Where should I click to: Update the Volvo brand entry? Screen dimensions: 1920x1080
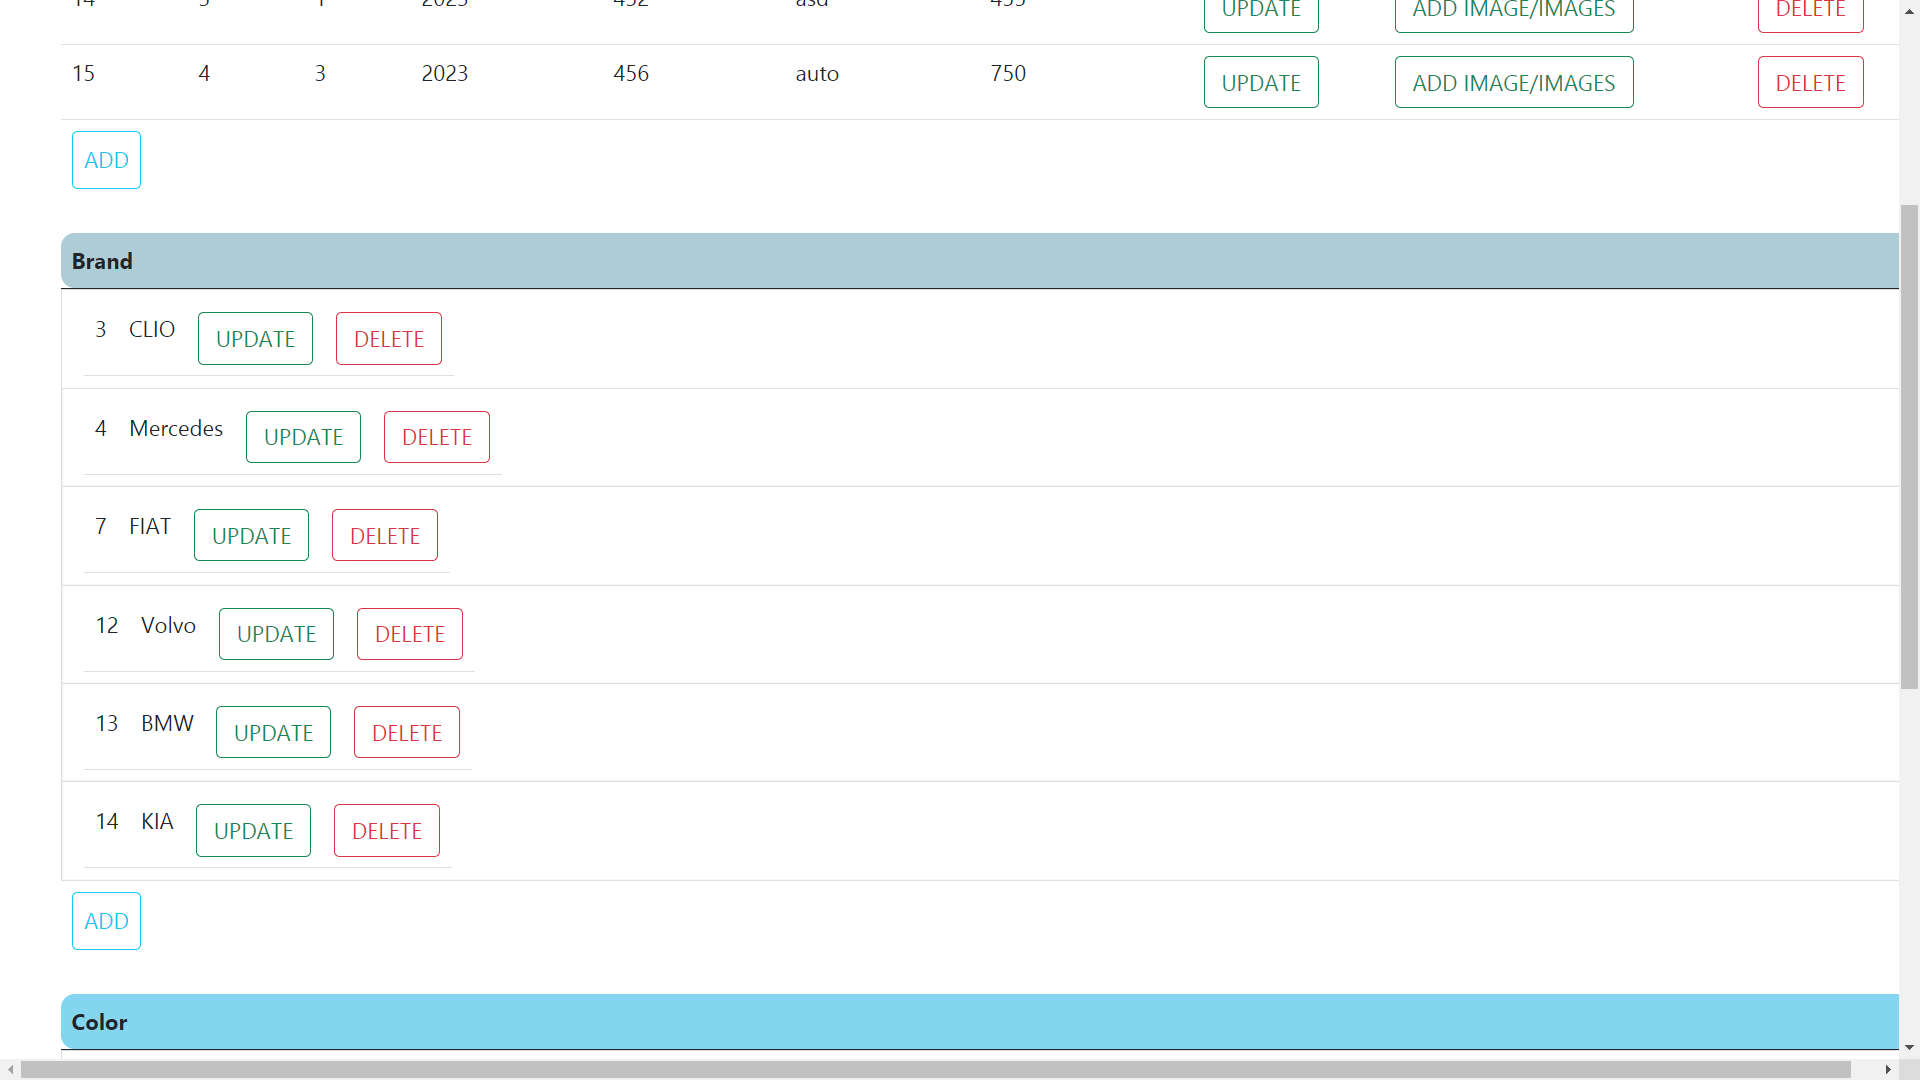coord(276,634)
